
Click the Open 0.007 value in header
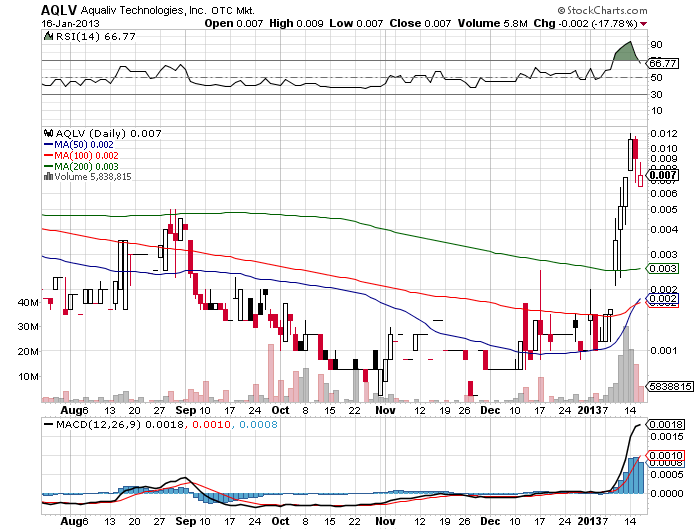233,23
